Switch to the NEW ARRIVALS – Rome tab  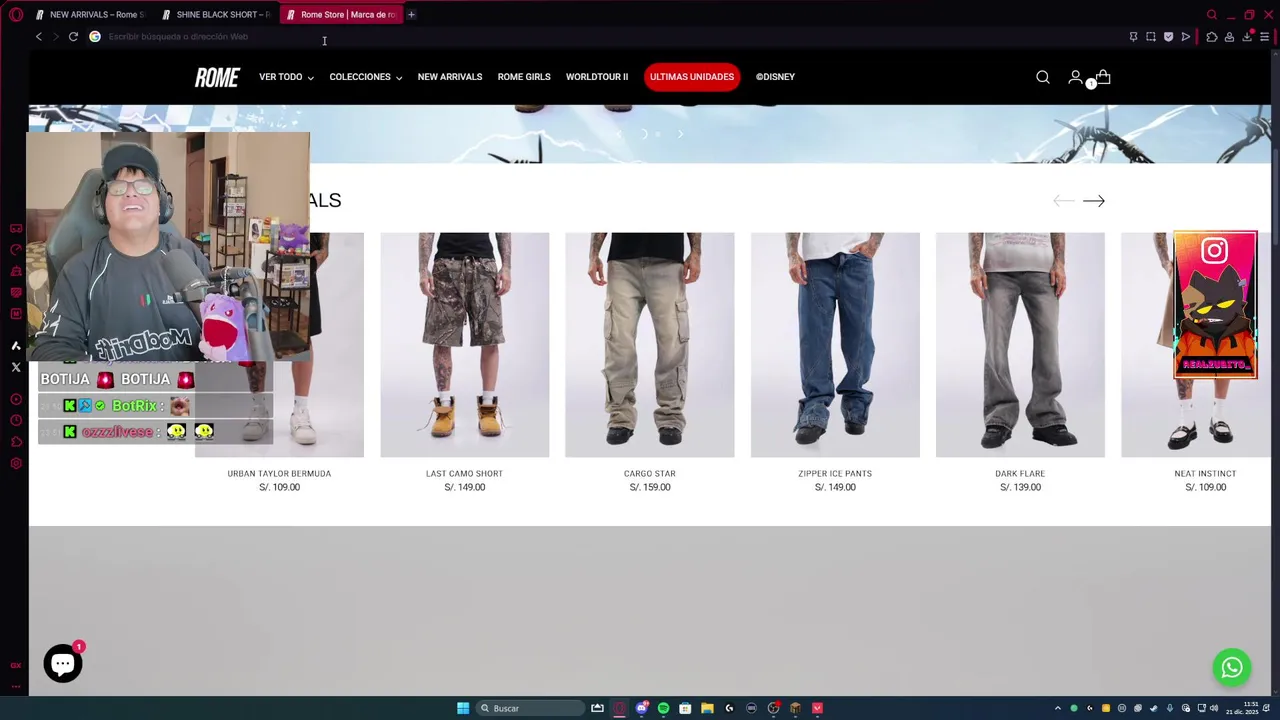(91, 14)
